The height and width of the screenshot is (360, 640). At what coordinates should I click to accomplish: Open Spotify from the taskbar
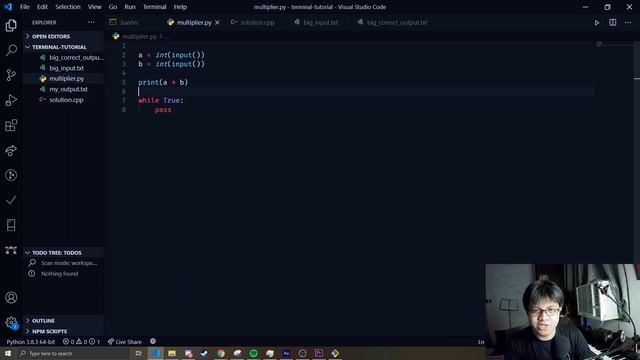coord(253,353)
